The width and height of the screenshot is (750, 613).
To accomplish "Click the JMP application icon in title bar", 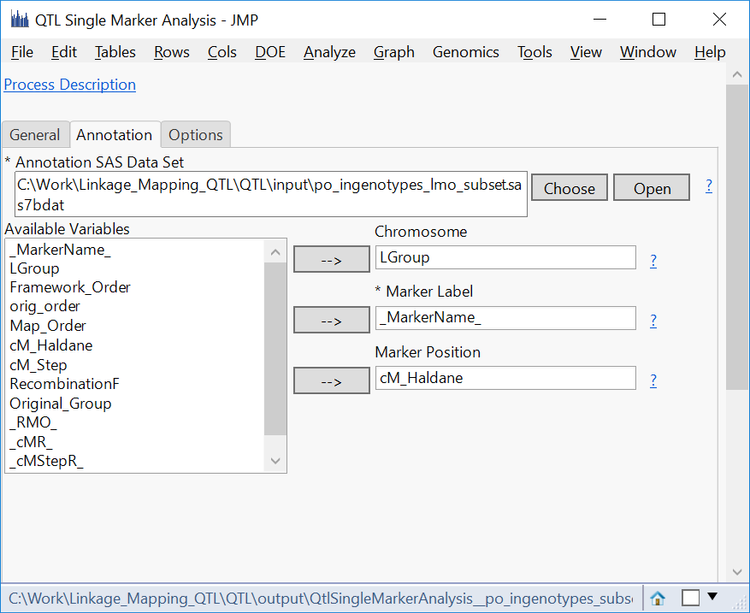I will point(20,20).
